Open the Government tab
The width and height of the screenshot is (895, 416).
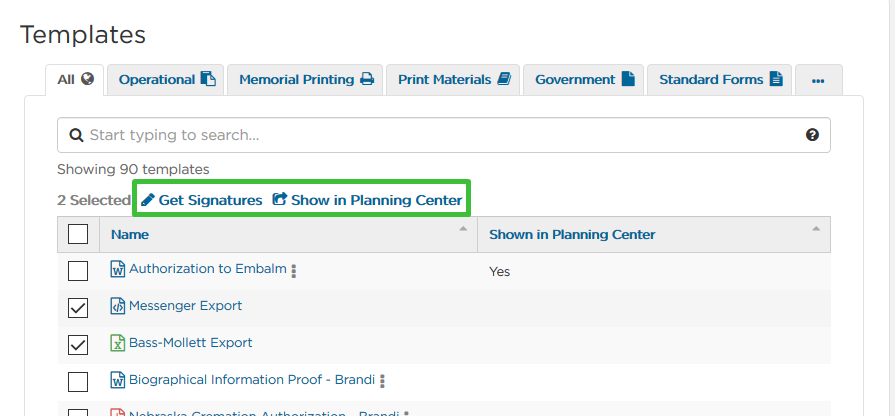click(584, 80)
